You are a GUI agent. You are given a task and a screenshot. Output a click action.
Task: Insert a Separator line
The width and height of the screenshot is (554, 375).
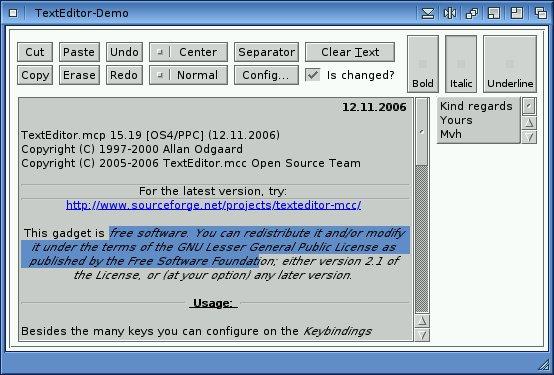pos(266,52)
